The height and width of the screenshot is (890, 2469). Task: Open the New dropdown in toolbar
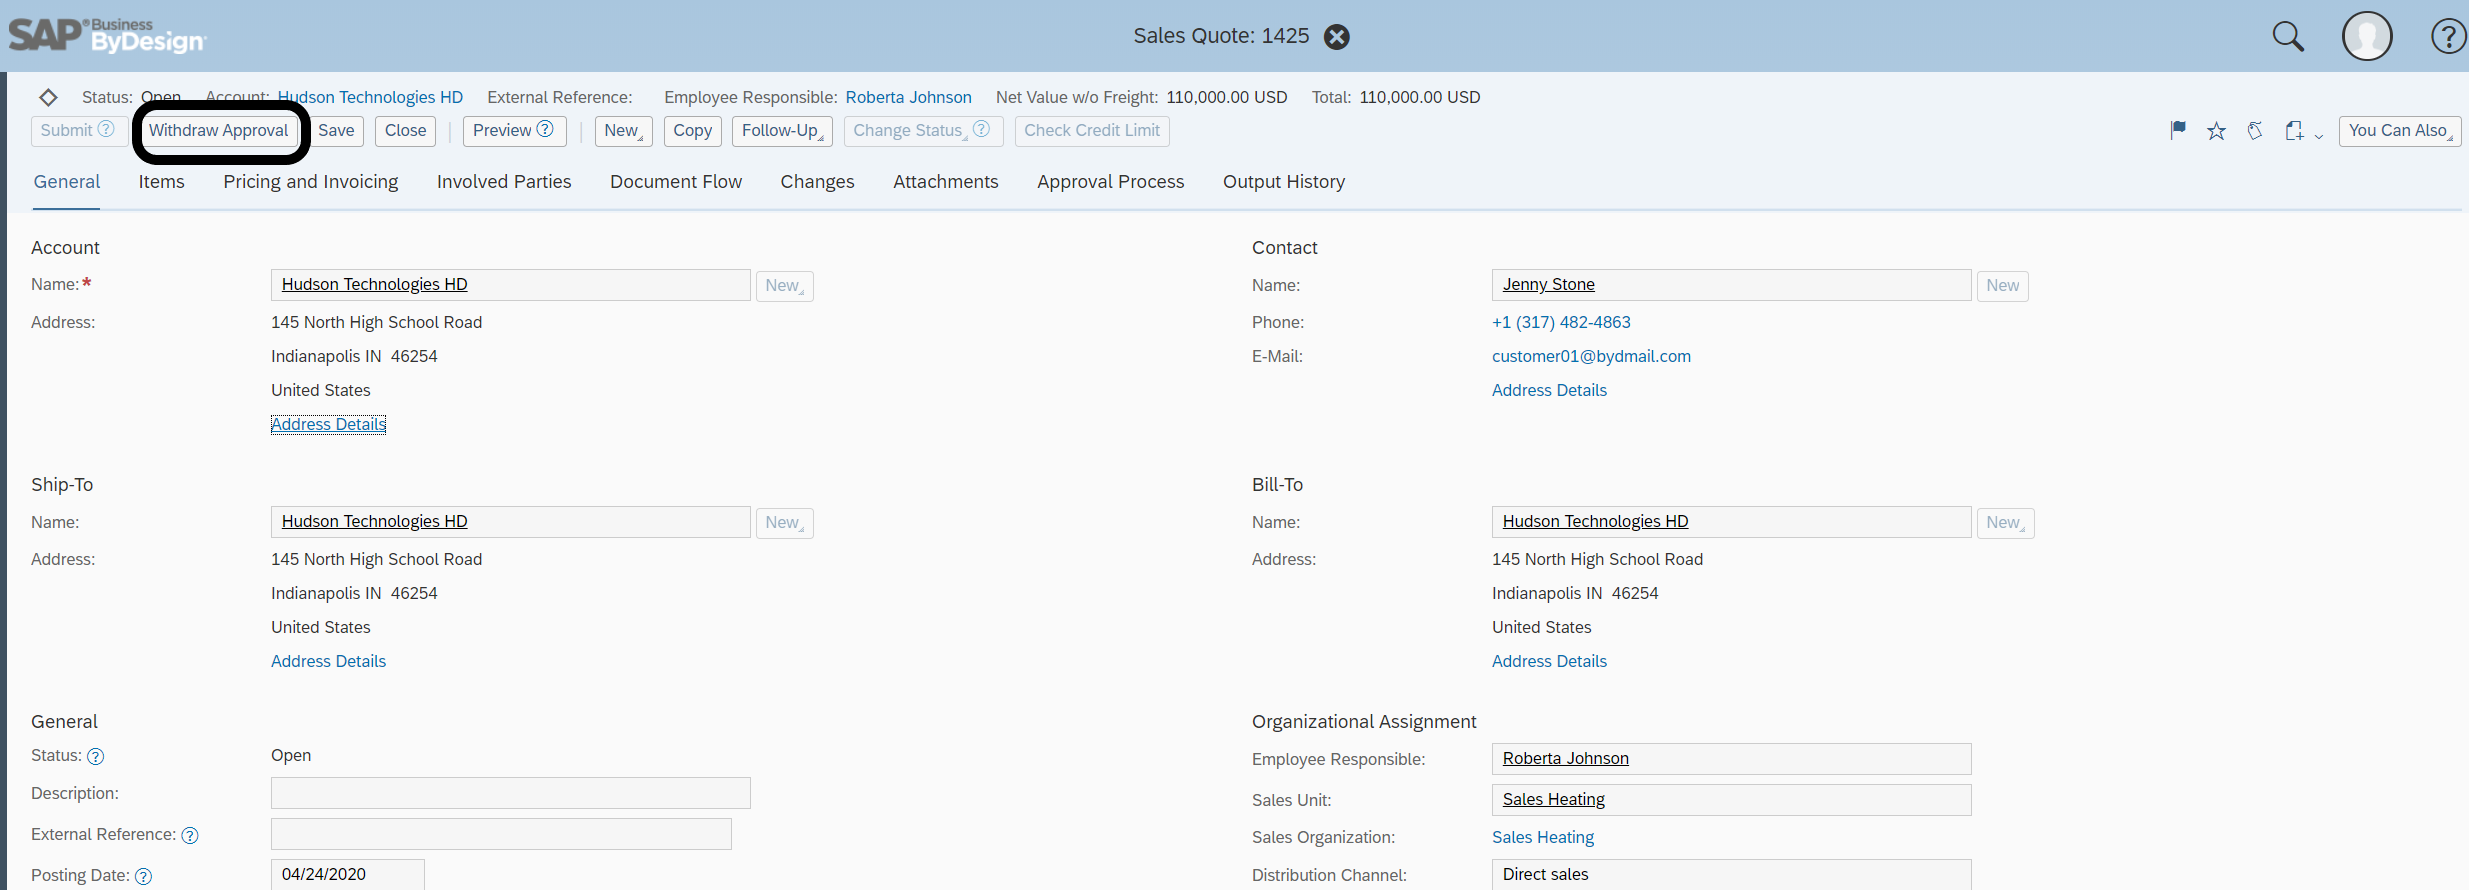(623, 131)
